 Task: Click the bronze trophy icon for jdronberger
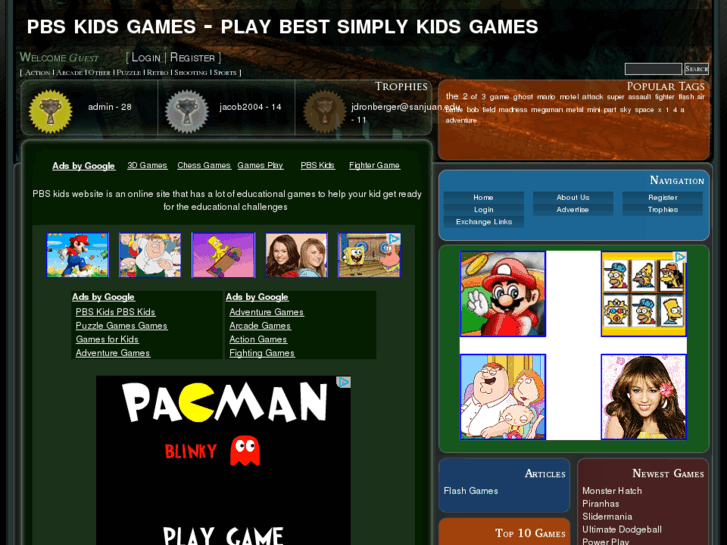click(x=325, y=112)
